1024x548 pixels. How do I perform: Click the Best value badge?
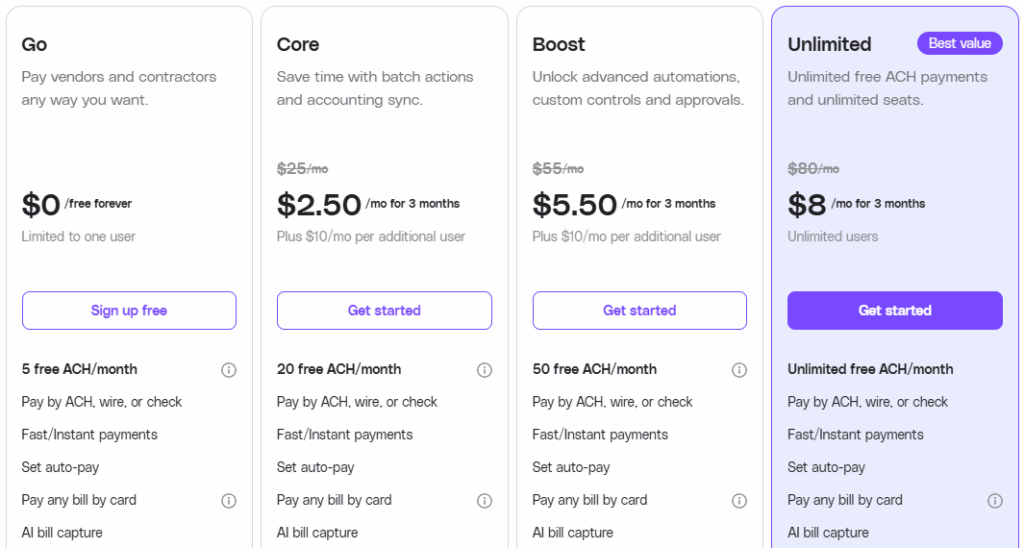point(959,43)
